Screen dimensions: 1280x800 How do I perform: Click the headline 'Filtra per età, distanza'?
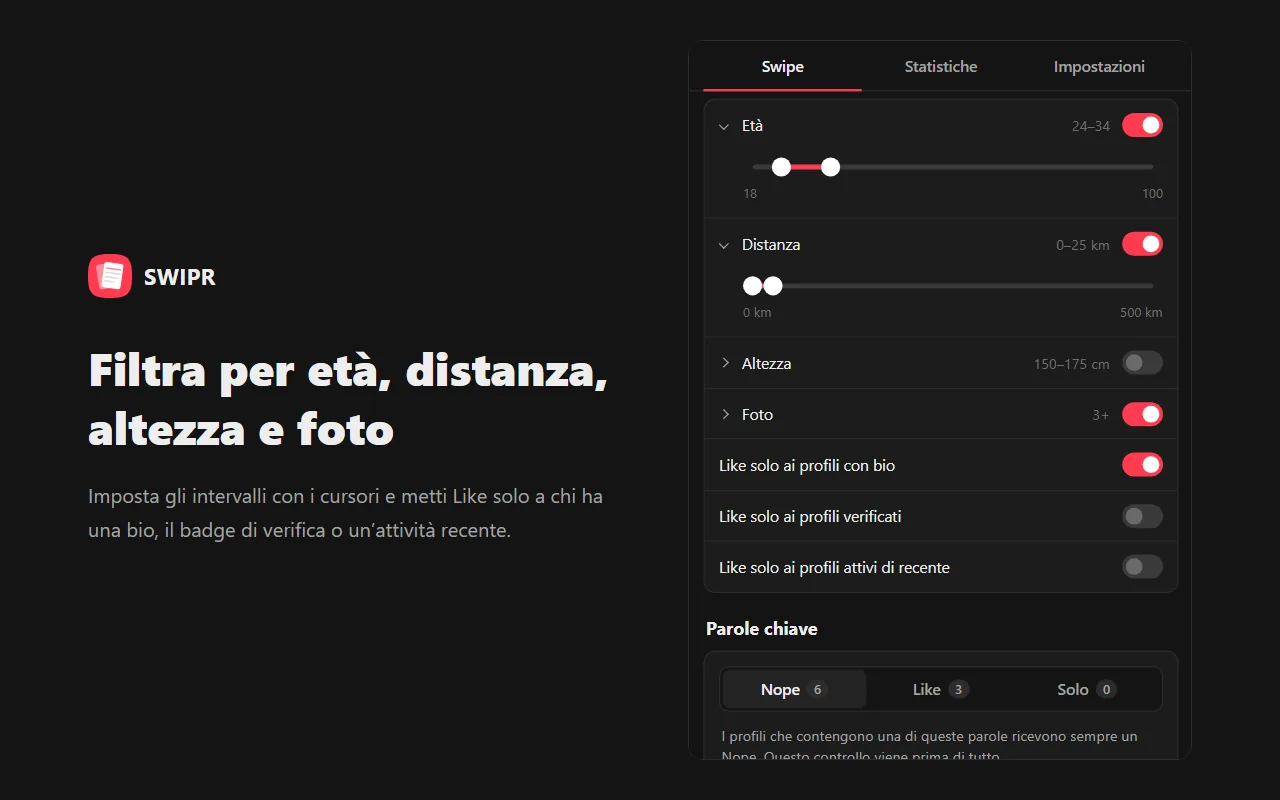coord(348,371)
